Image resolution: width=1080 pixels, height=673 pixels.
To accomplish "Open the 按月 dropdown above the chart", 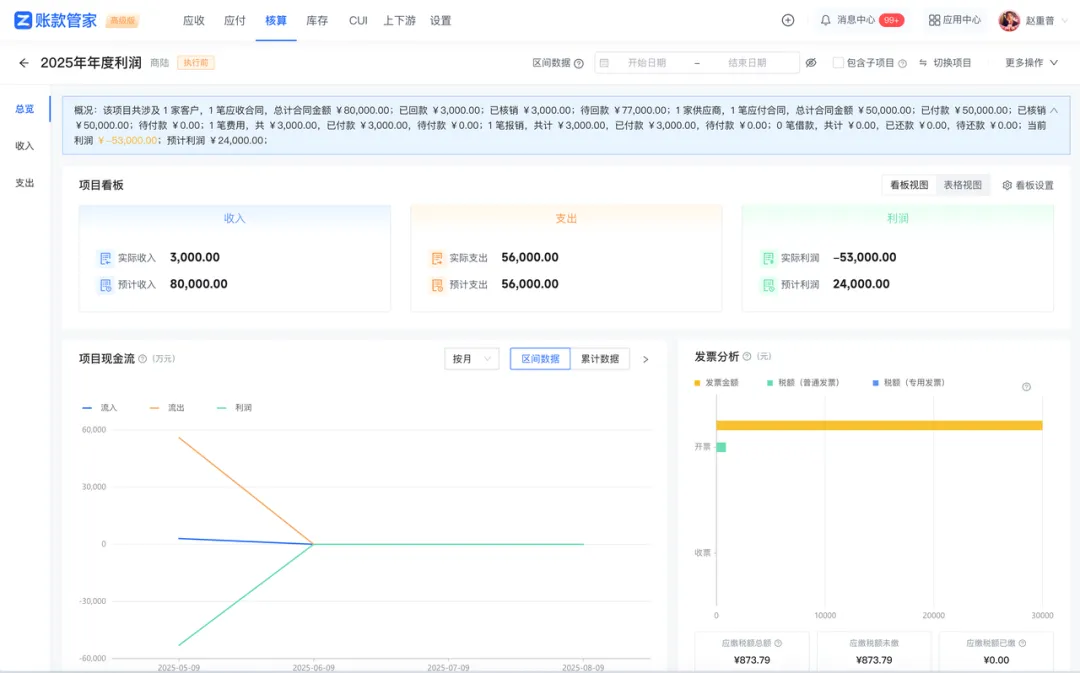I will click(471, 358).
